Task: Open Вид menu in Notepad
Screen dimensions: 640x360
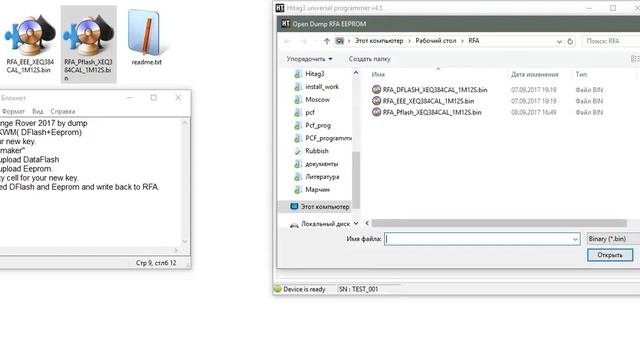Action: (38, 111)
